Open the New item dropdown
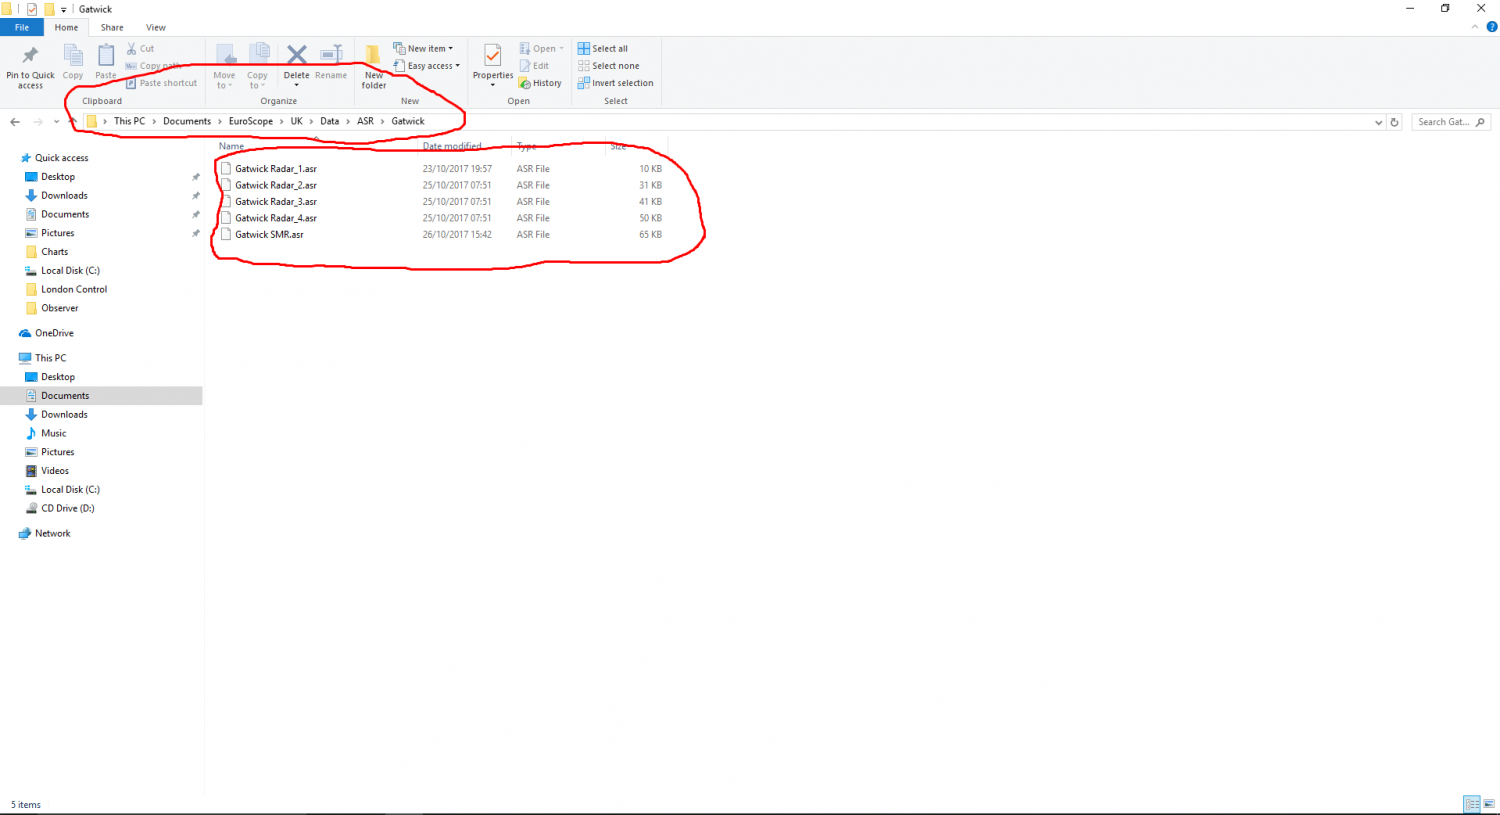Viewport: 1500px width, 815px height. click(424, 48)
